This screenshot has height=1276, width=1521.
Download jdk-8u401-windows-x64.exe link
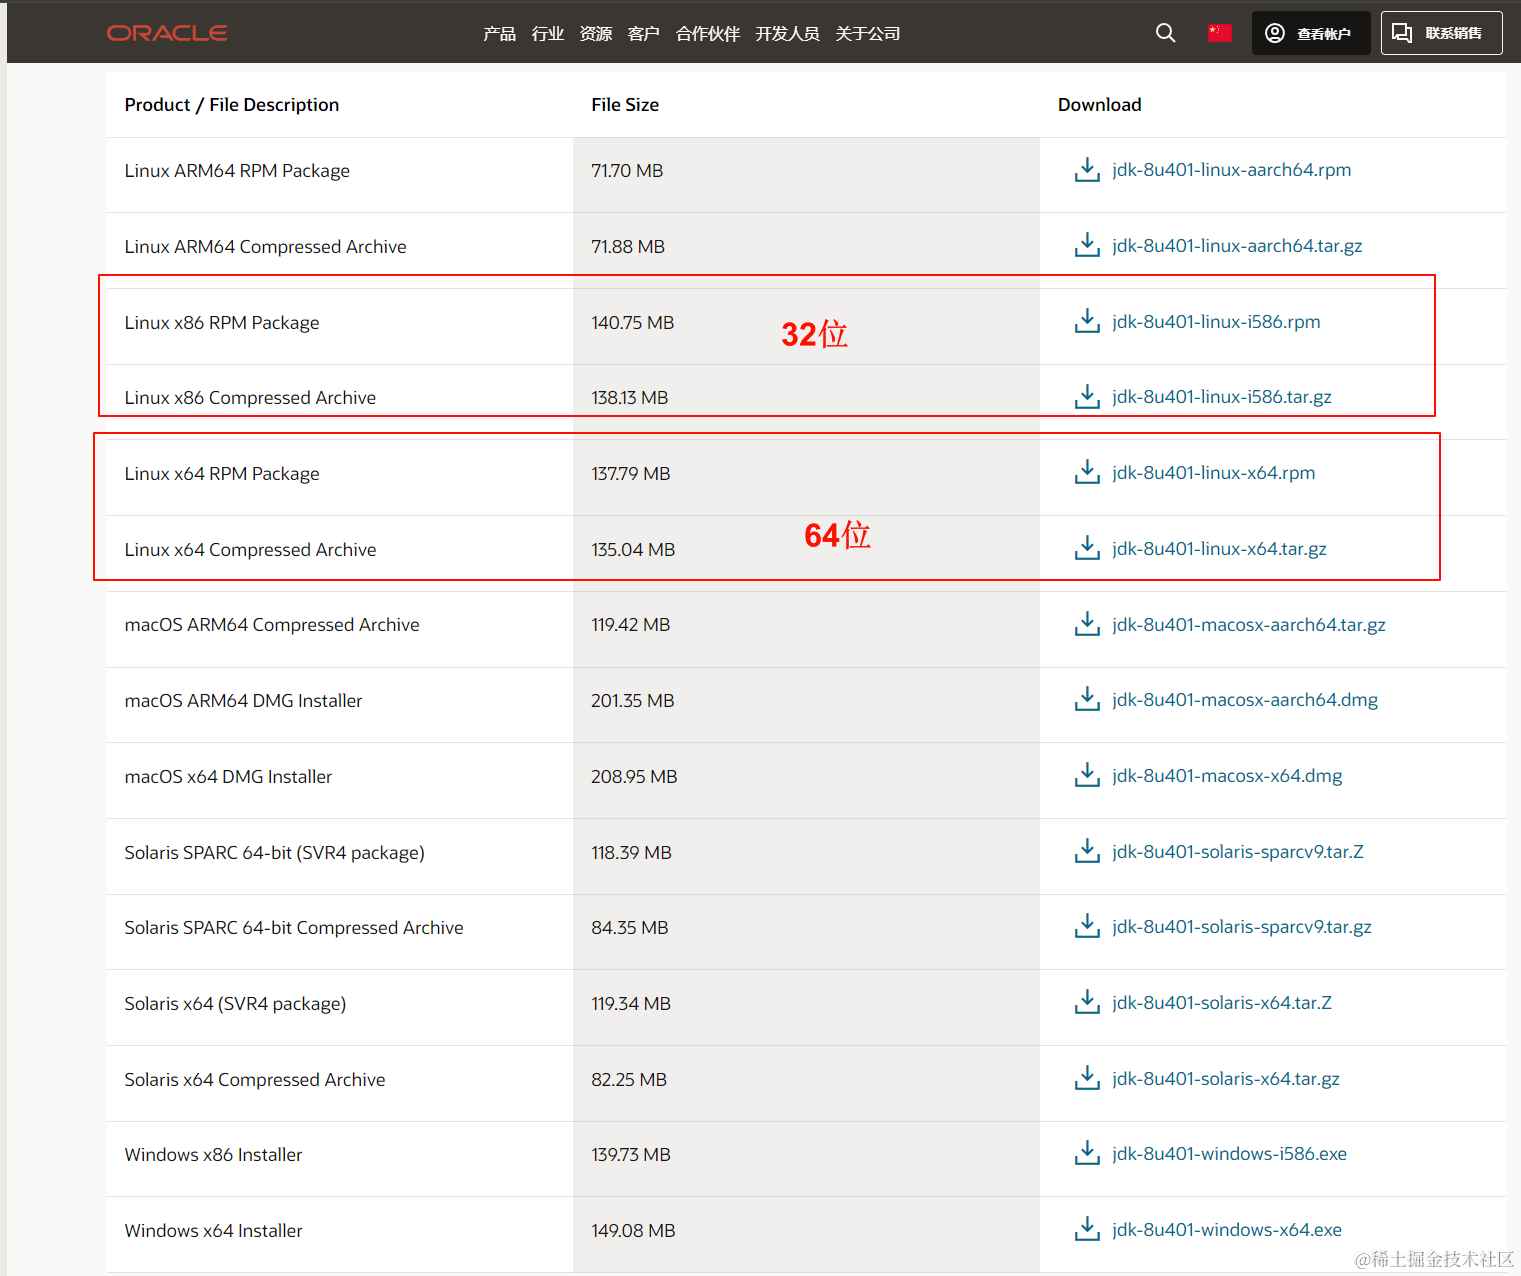tap(1227, 1230)
